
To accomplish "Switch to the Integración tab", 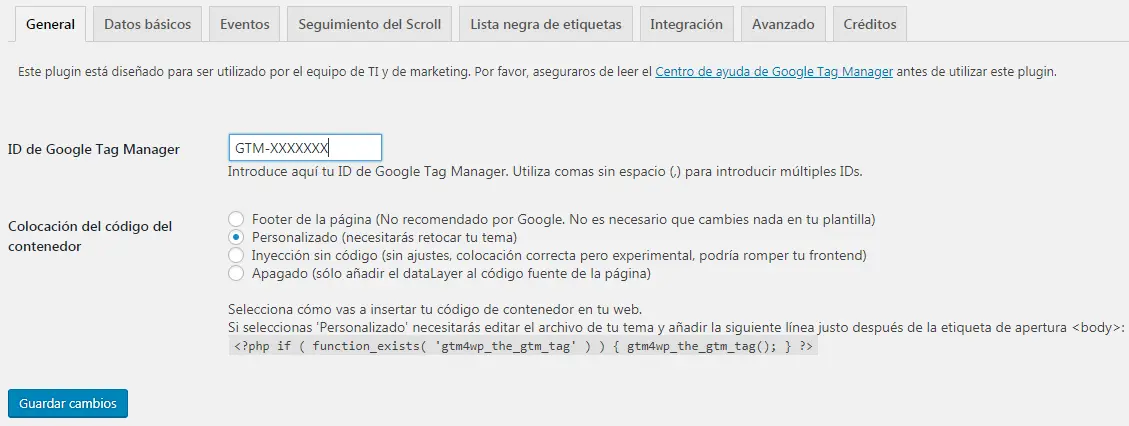I will 686,25.
